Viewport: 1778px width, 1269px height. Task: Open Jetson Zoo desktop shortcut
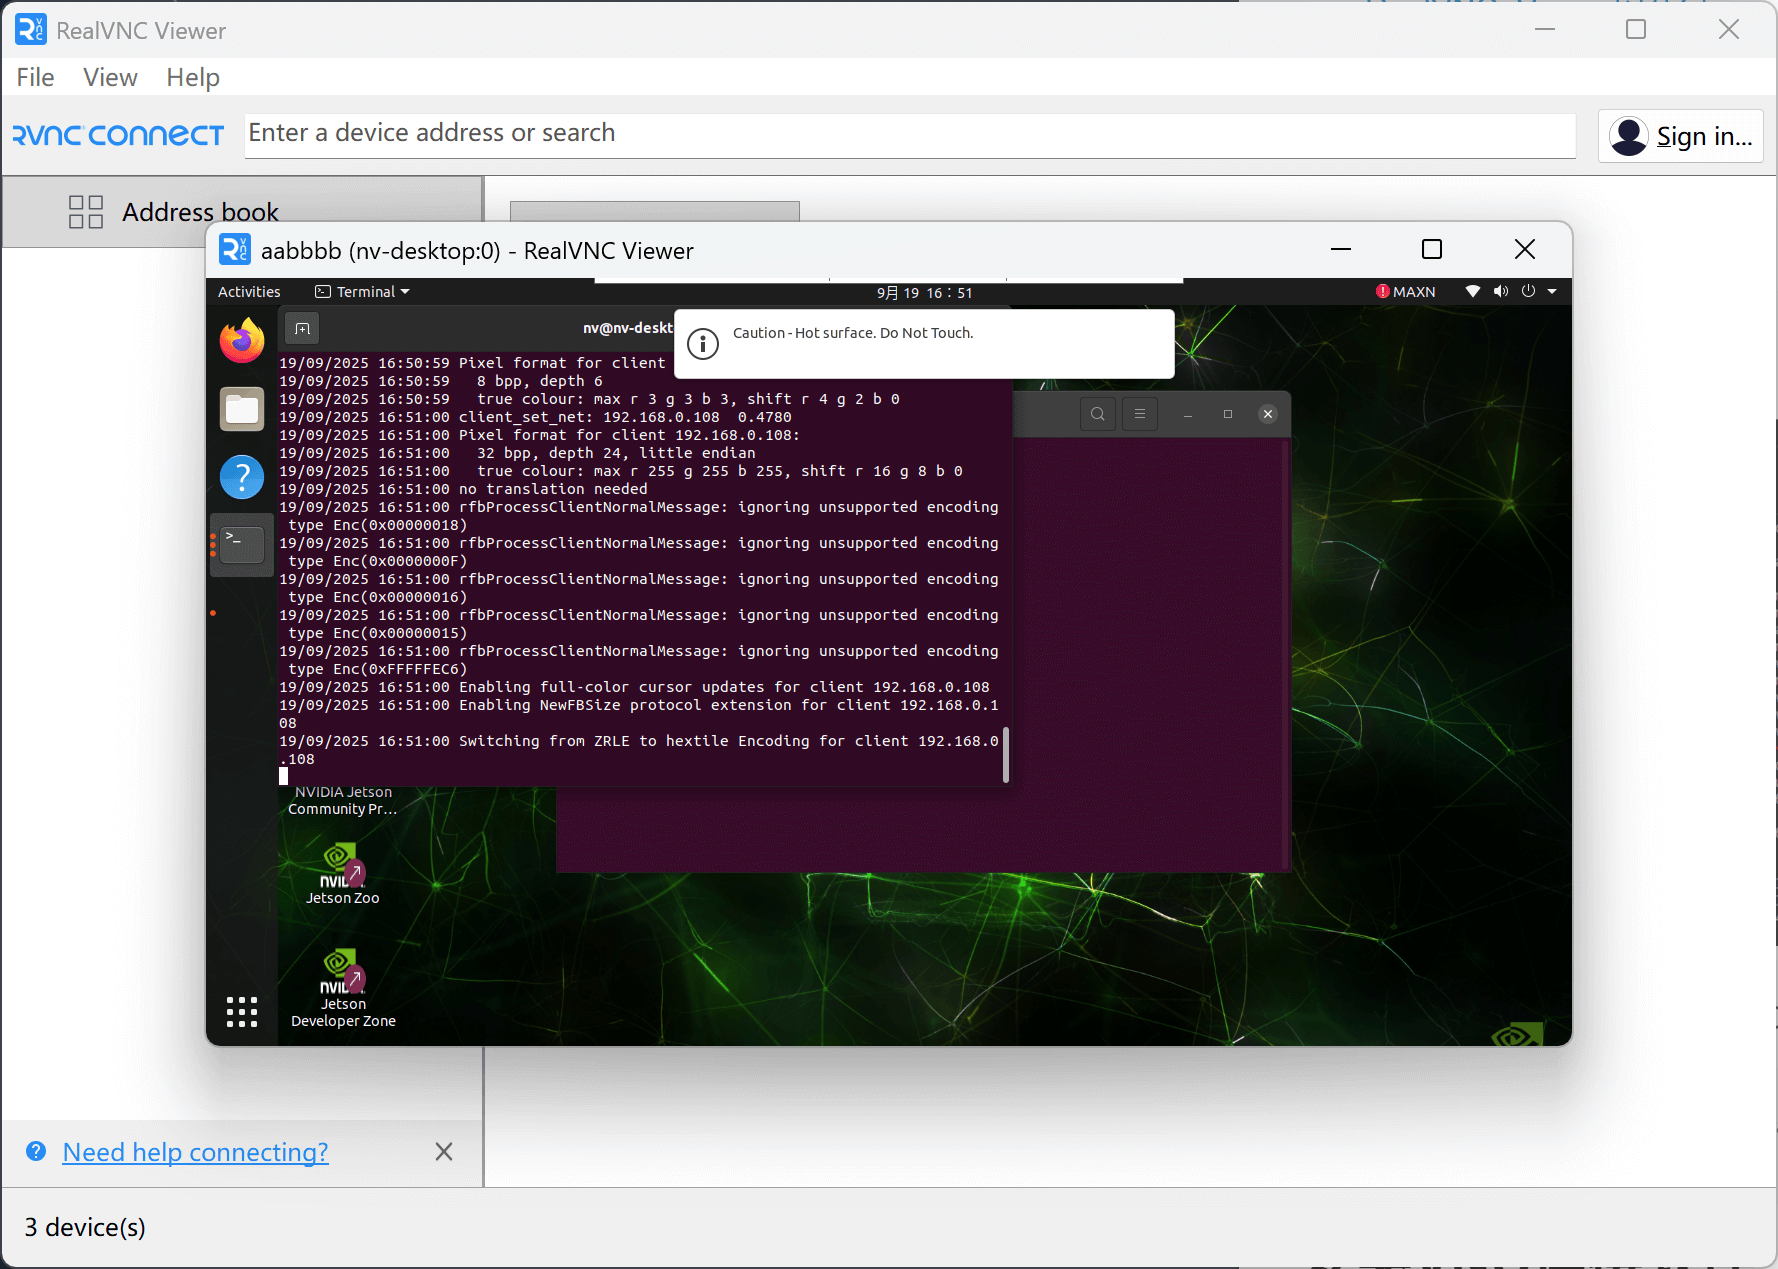point(342,872)
